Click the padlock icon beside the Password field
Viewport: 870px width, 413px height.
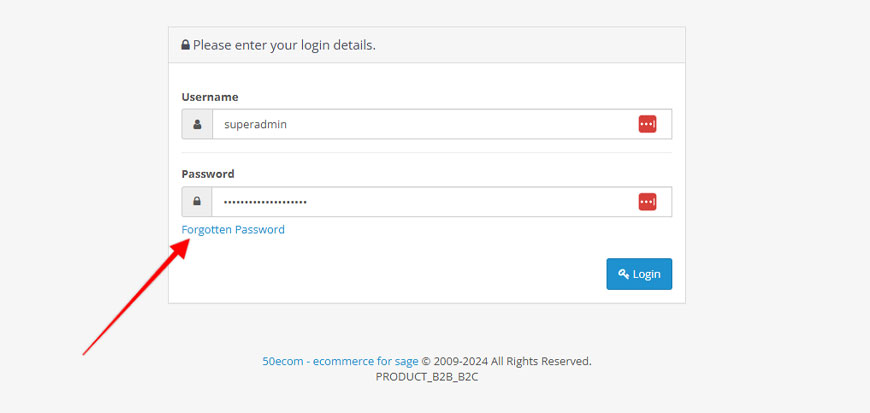[x=197, y=202]
